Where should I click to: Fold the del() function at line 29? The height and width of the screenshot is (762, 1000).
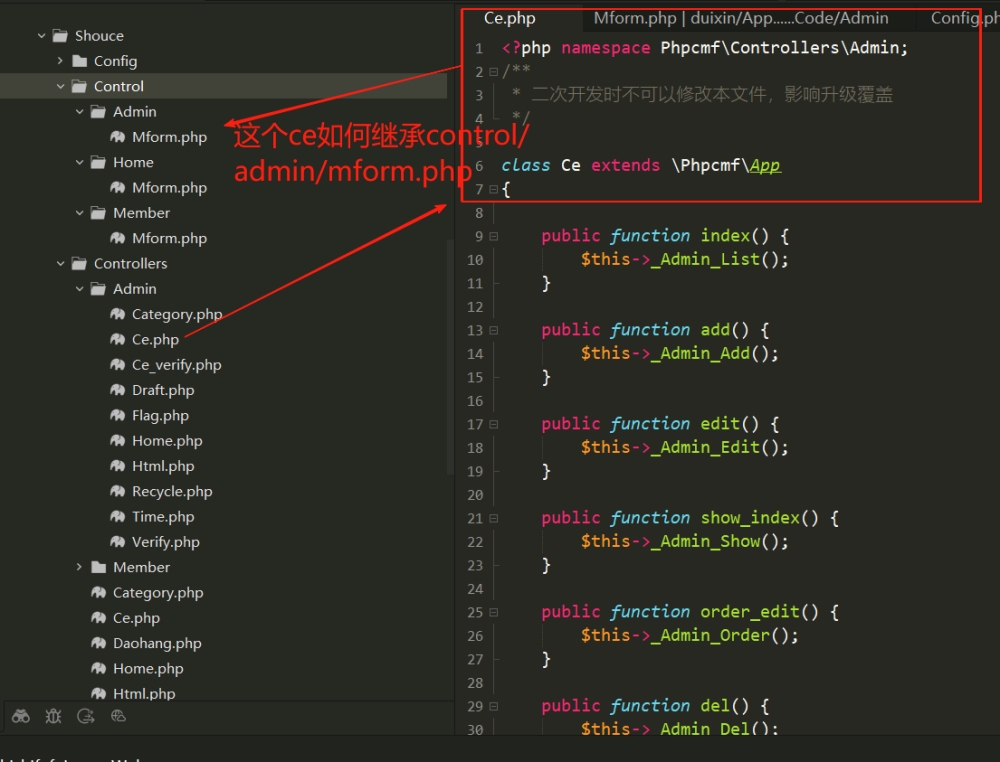(494, 706)
